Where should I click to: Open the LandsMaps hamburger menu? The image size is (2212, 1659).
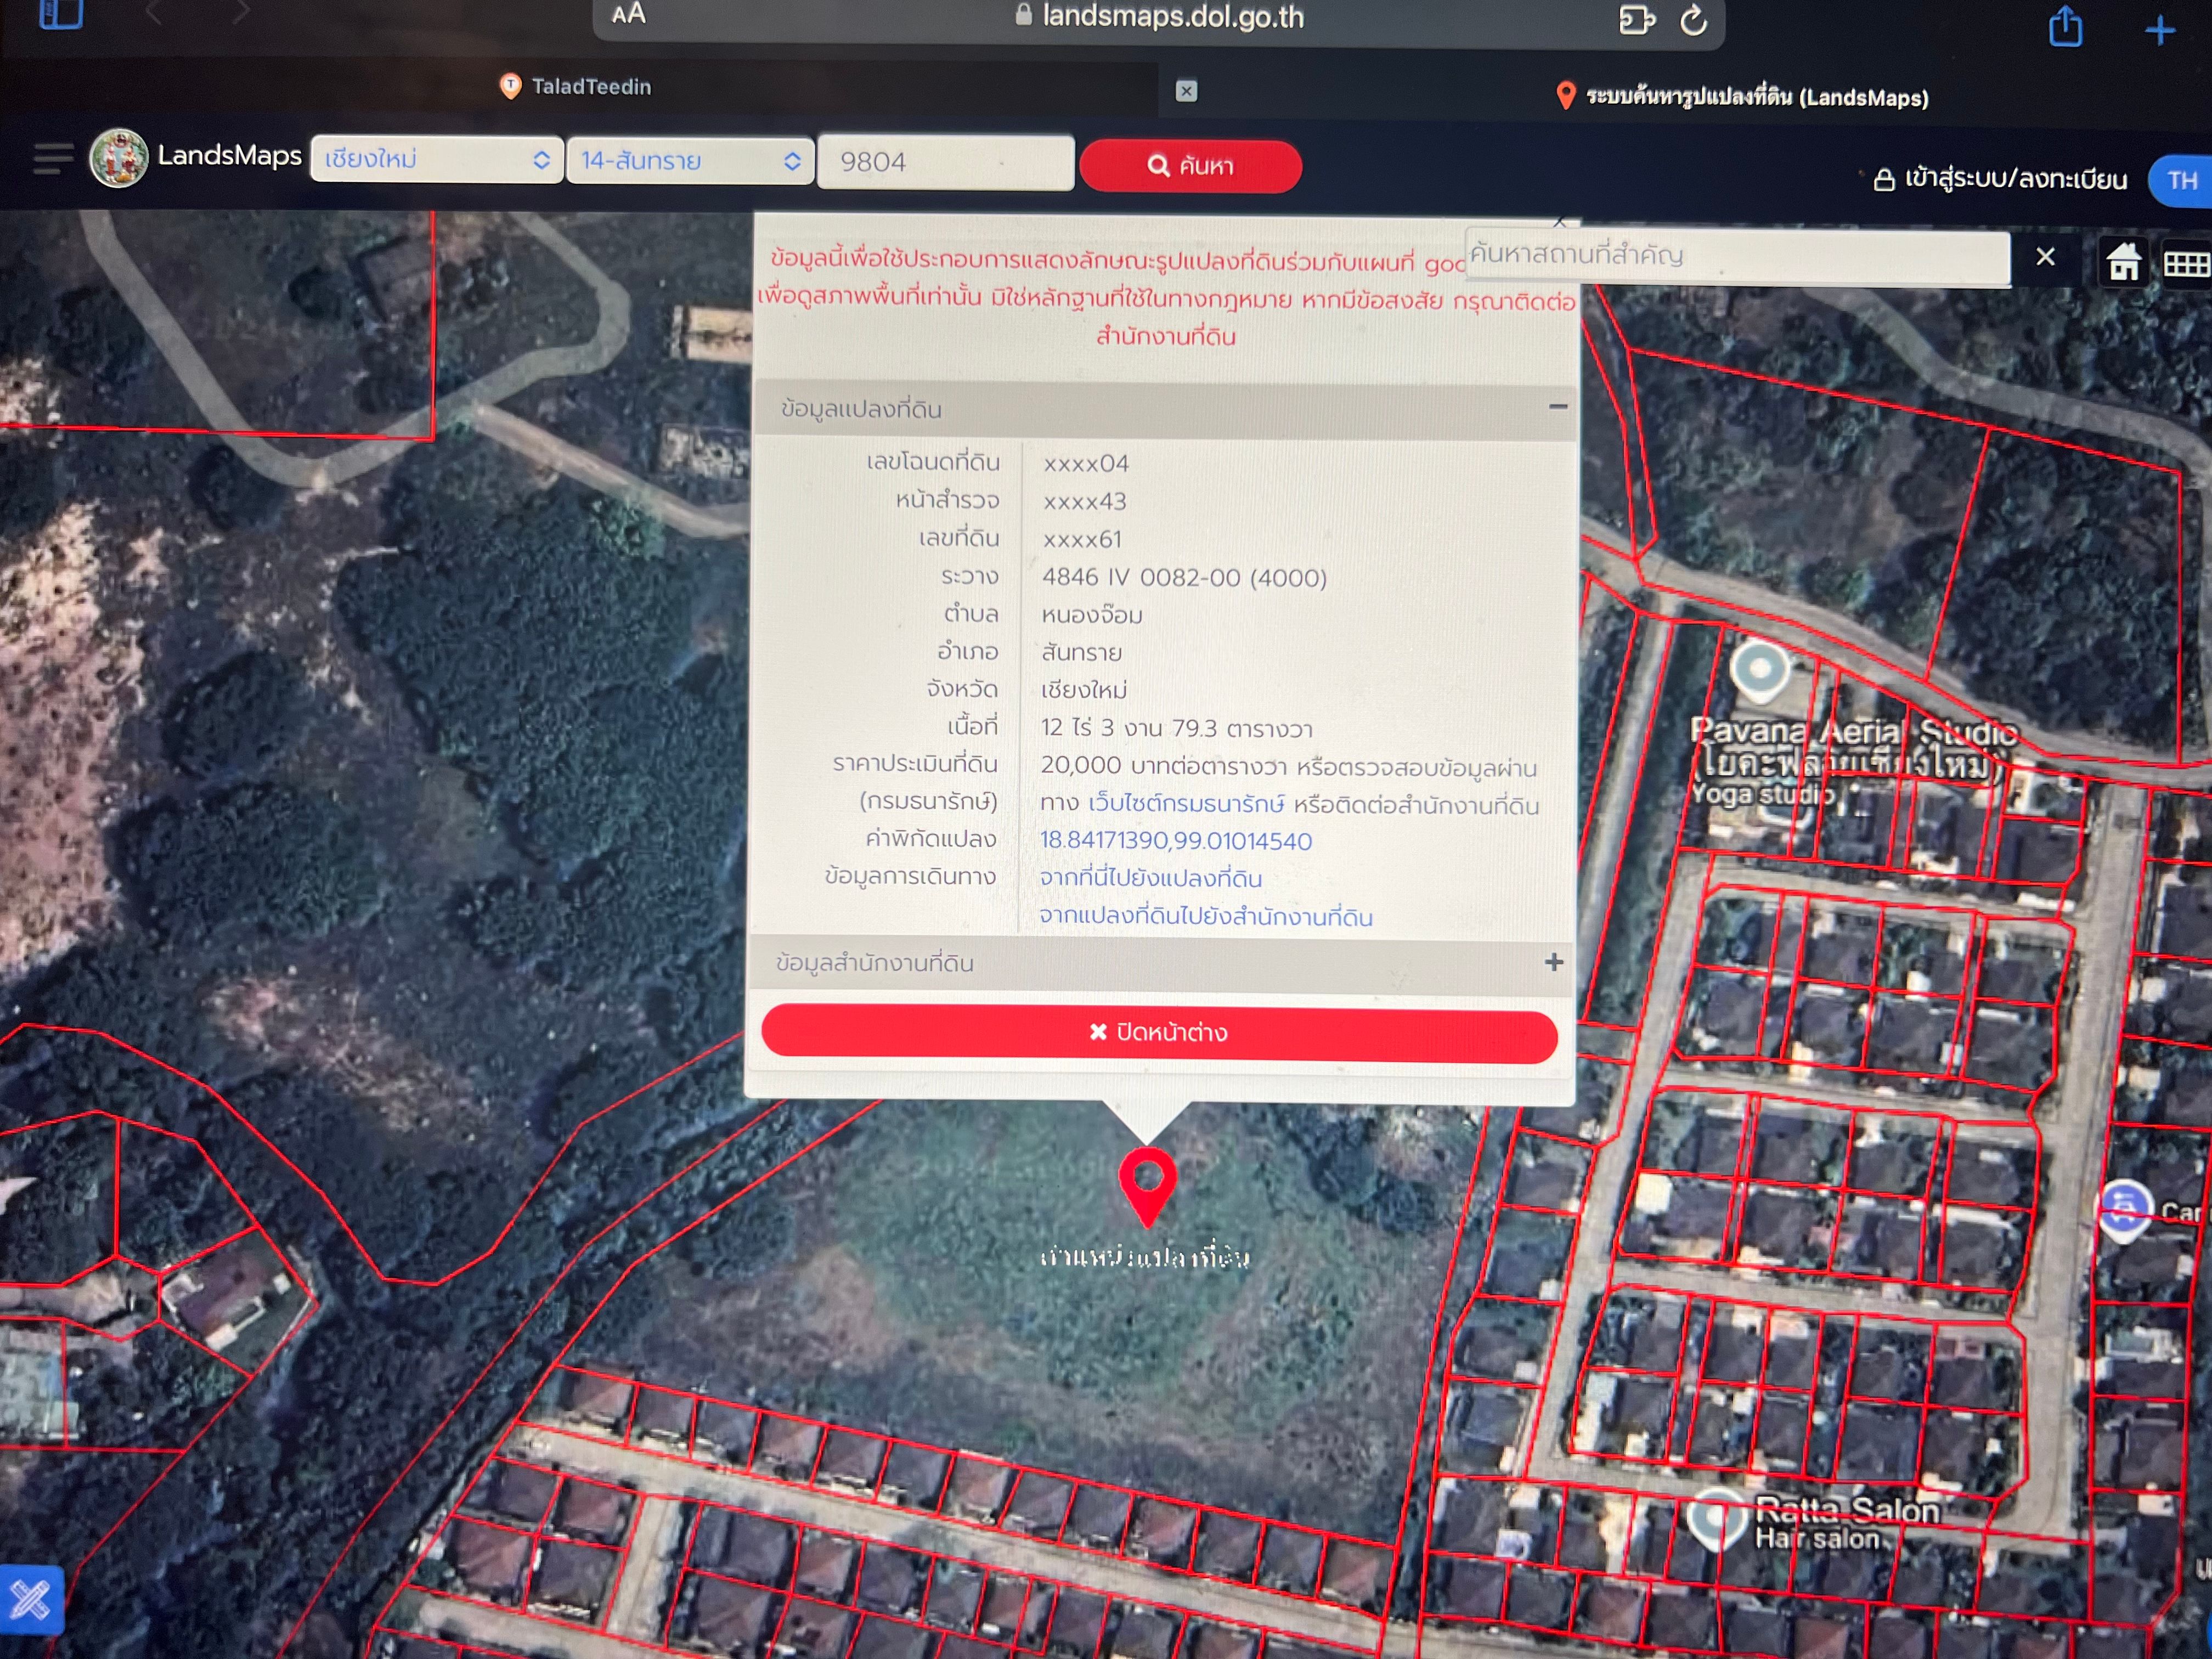[53, 158]
